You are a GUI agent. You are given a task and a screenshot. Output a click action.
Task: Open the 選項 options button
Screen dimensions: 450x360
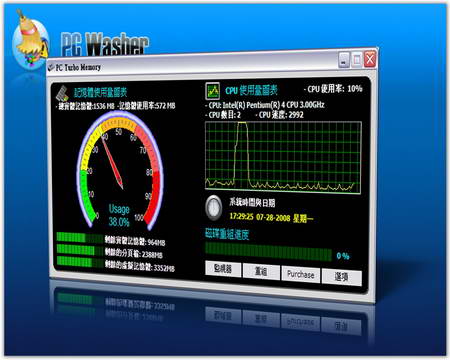point(342,277)
